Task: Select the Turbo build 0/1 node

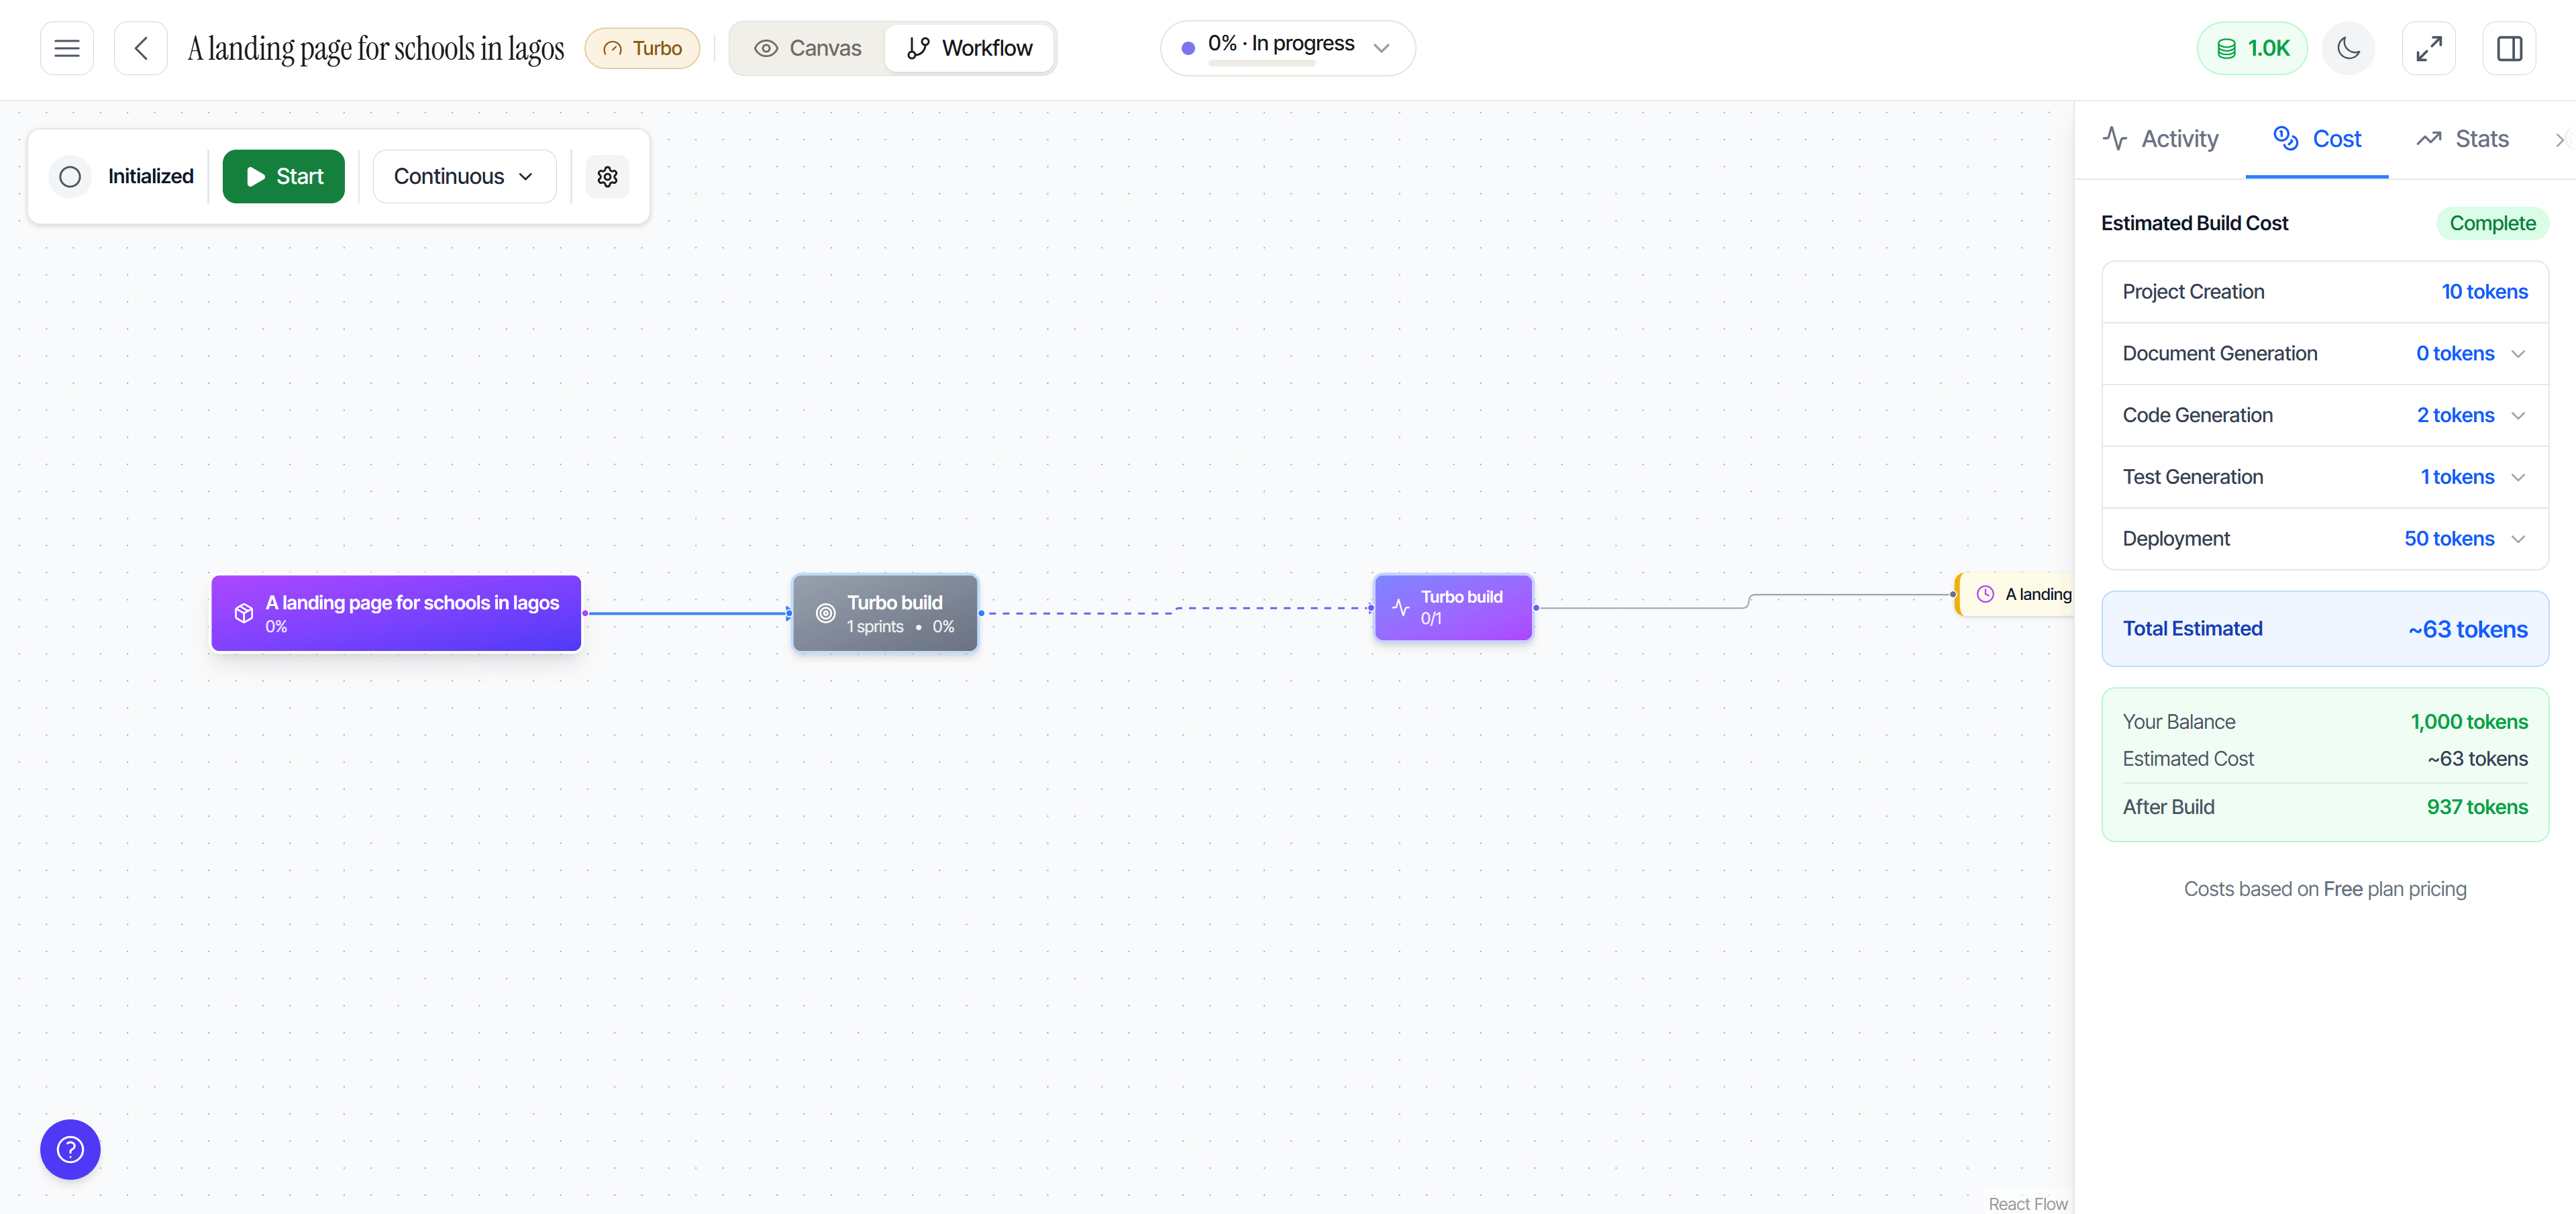Action: 1453,607
